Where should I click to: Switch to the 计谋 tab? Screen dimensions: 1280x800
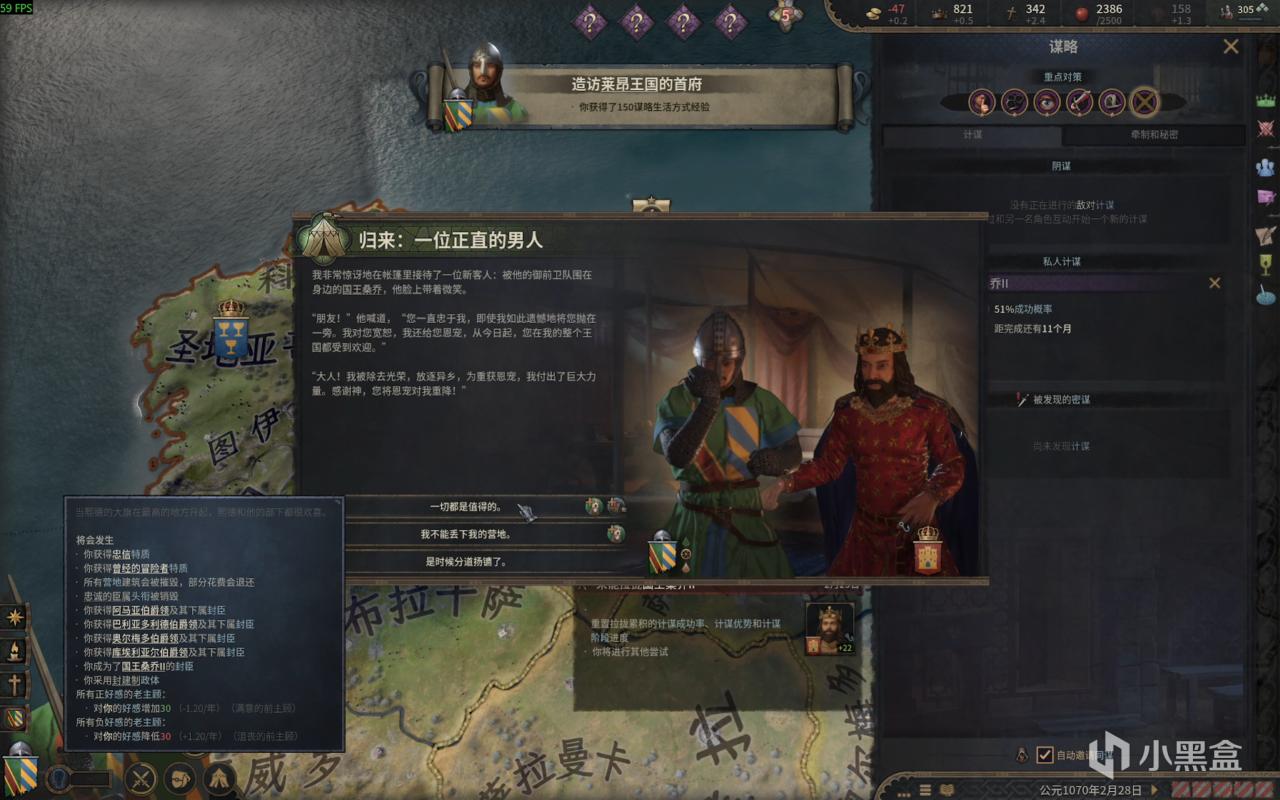pyautogui.click(x=972, y=135)
